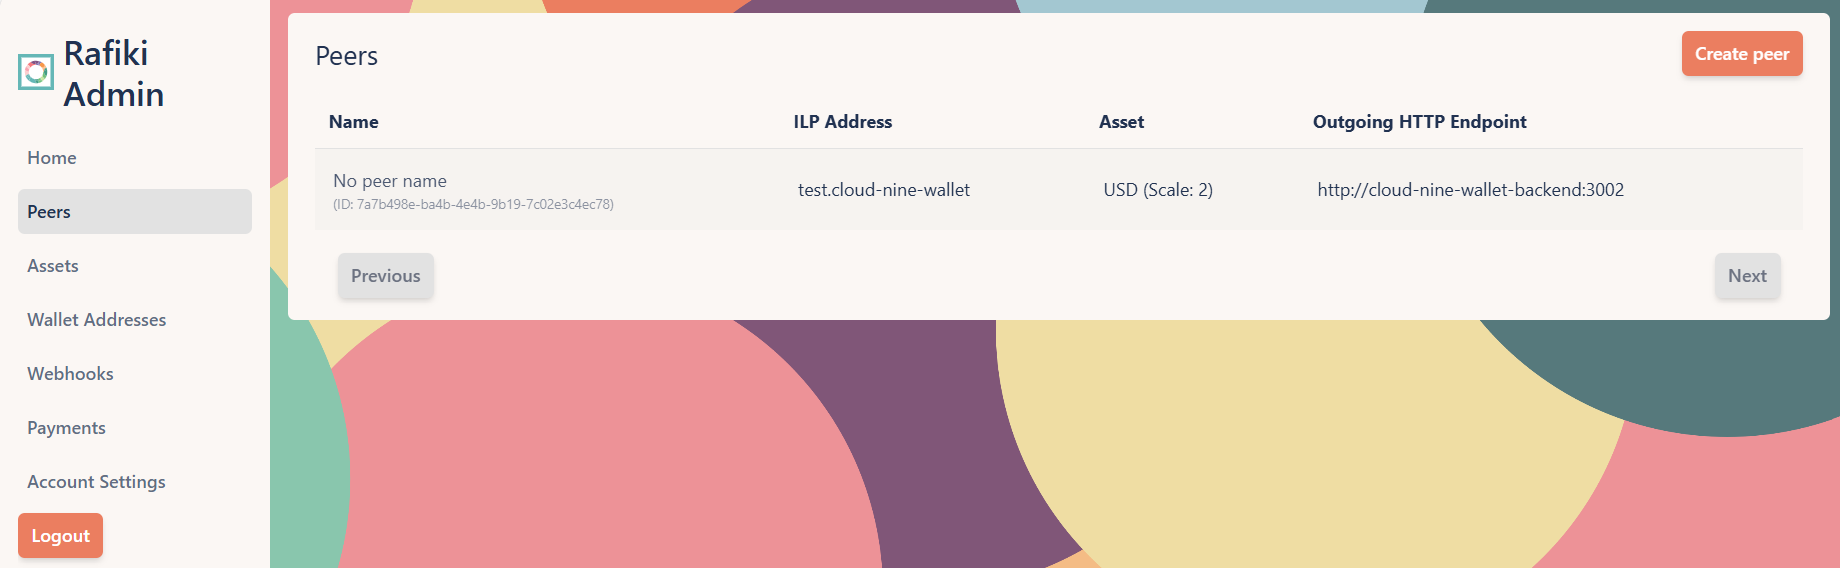The image size is (1840, 568).
Task: Go to Home in the sidebar
Action: (x=52, y=158)
